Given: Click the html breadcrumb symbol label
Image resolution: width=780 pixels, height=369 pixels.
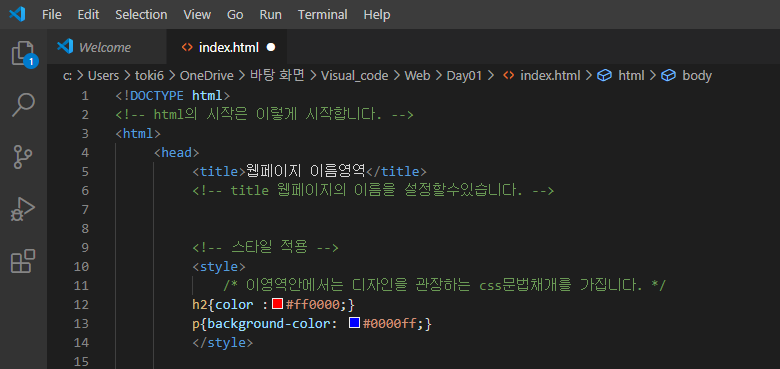Looking at the screenshot, I should tap(631, 76).
